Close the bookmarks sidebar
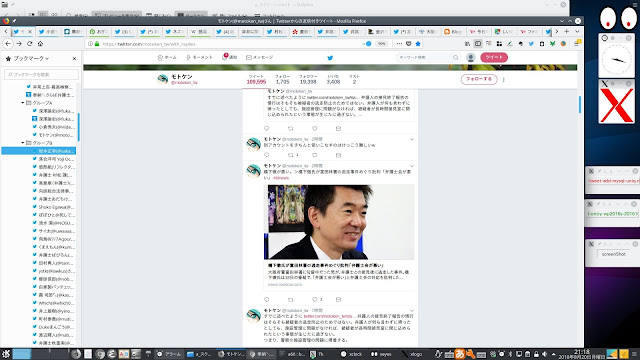The width and height of the screenshot is (640, 360). pyautogui.click(x=74, y=59)
